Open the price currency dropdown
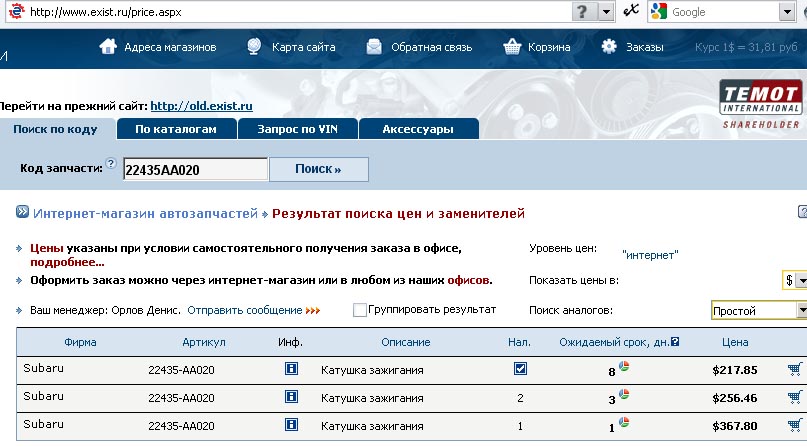This screenshot has height=447, width=807. (799, 281)
